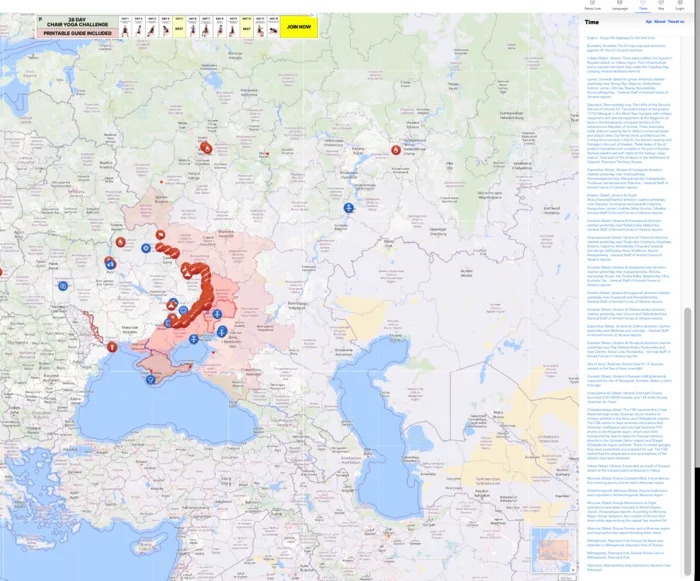Open the first Mikhaylovsk, Stavropol Krai news entry
The image size is (700, 581).
point(625,543)
